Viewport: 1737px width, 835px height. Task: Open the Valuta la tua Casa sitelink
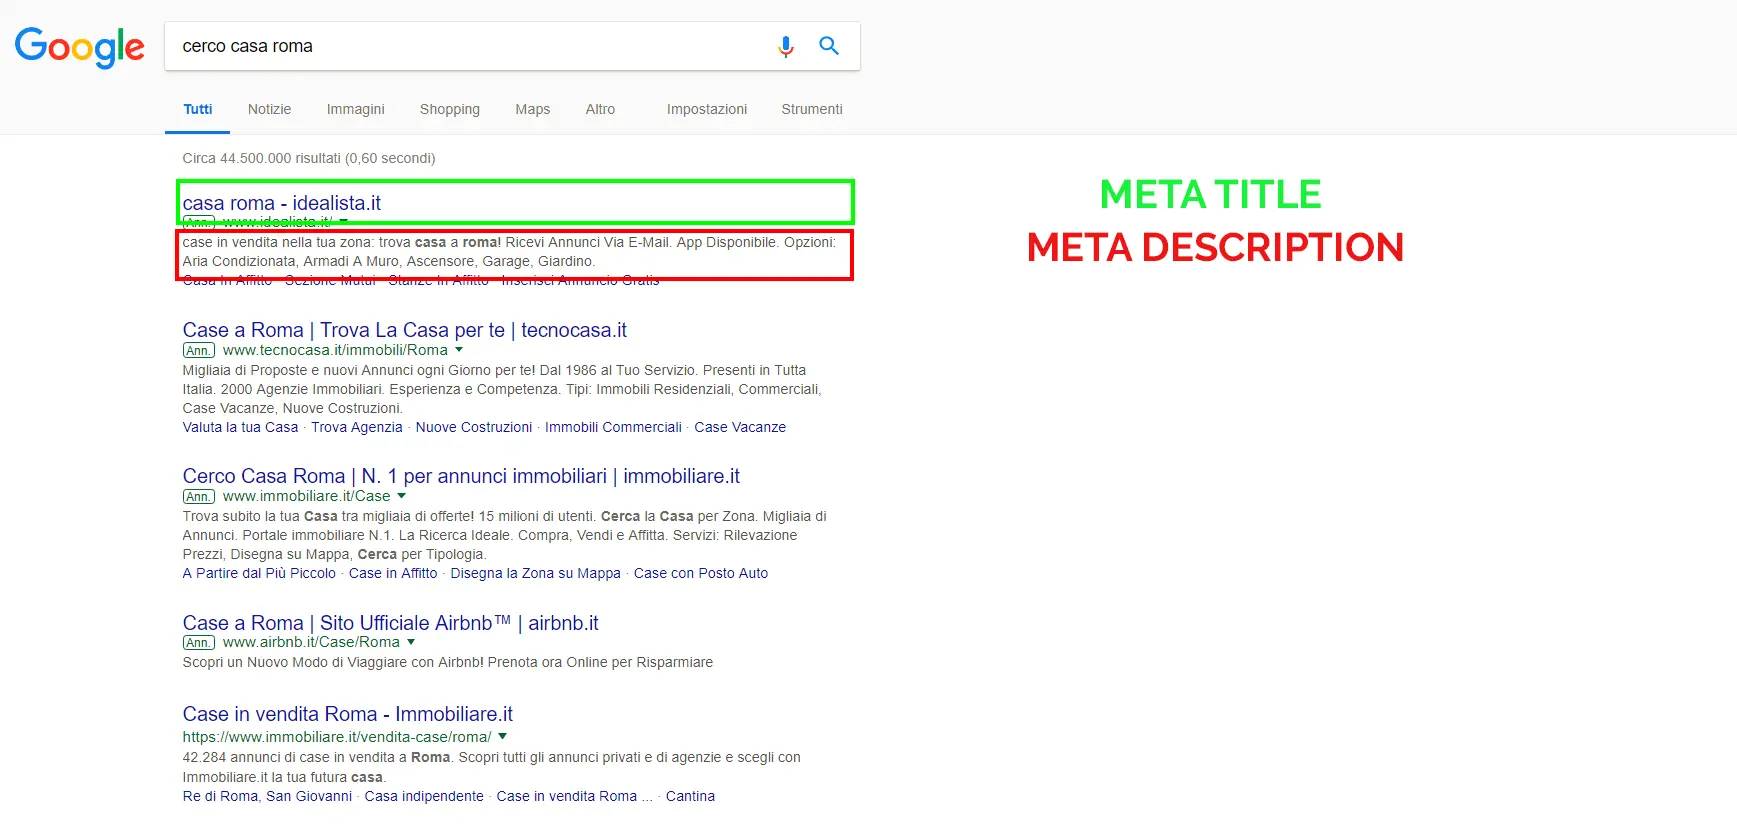point(241,427)
